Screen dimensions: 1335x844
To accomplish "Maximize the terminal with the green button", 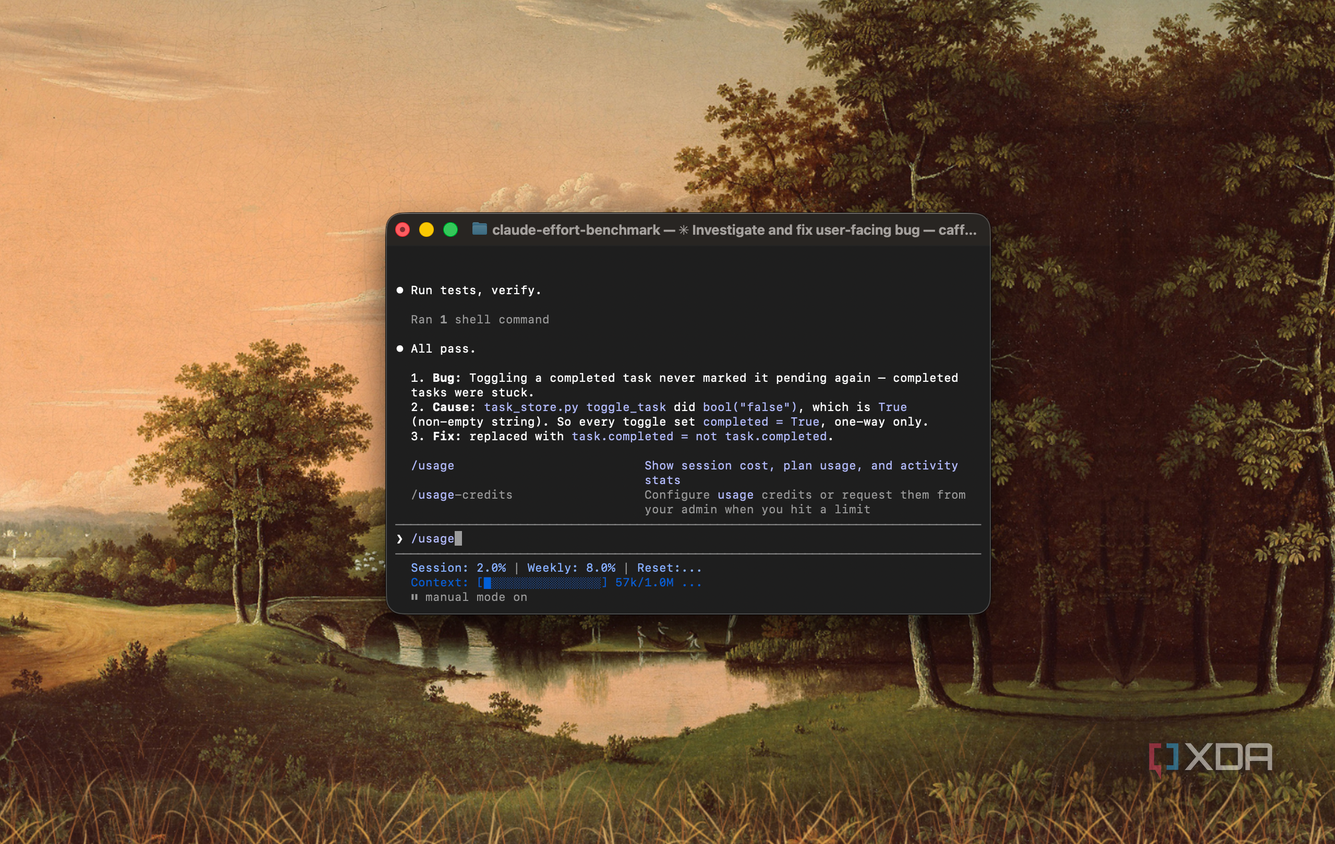I will pyautogui.click(x=450, y=230).
